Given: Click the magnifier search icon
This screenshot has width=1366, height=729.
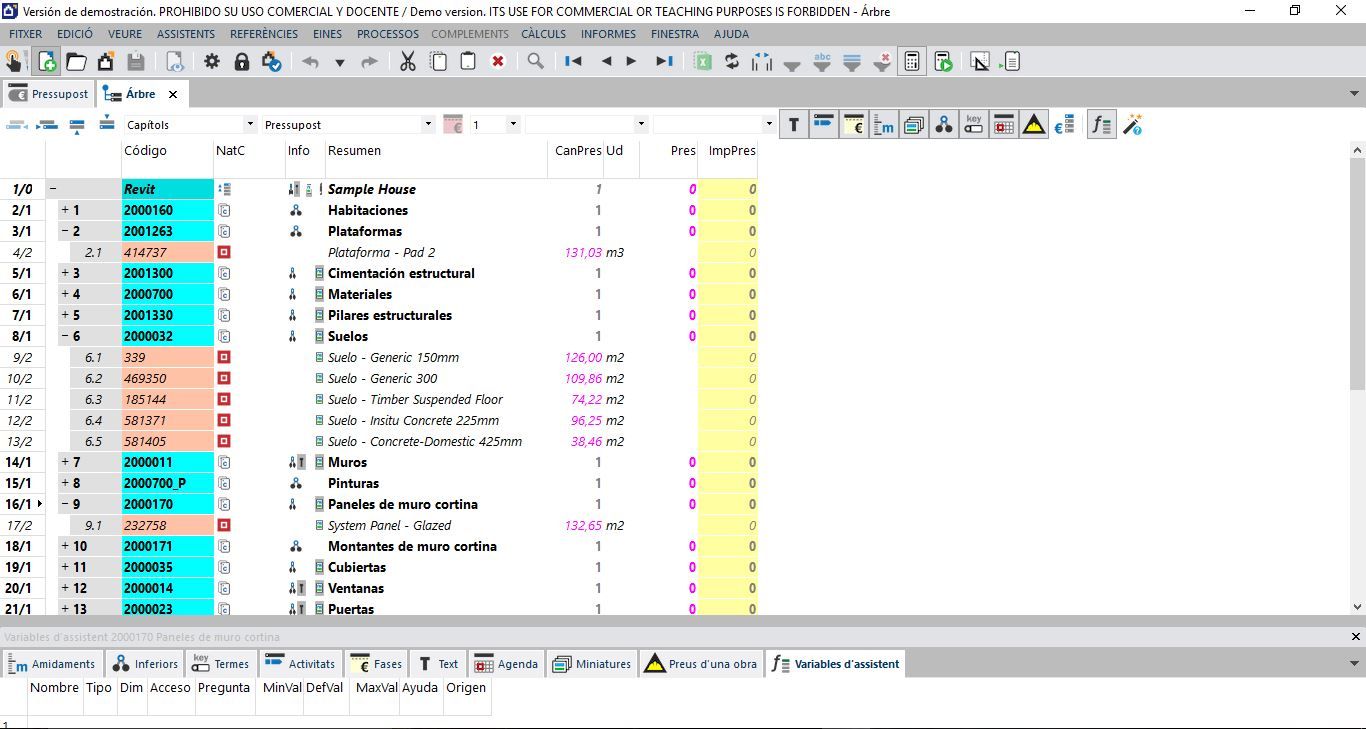Looking at the screenshot, I should point(536,62).
